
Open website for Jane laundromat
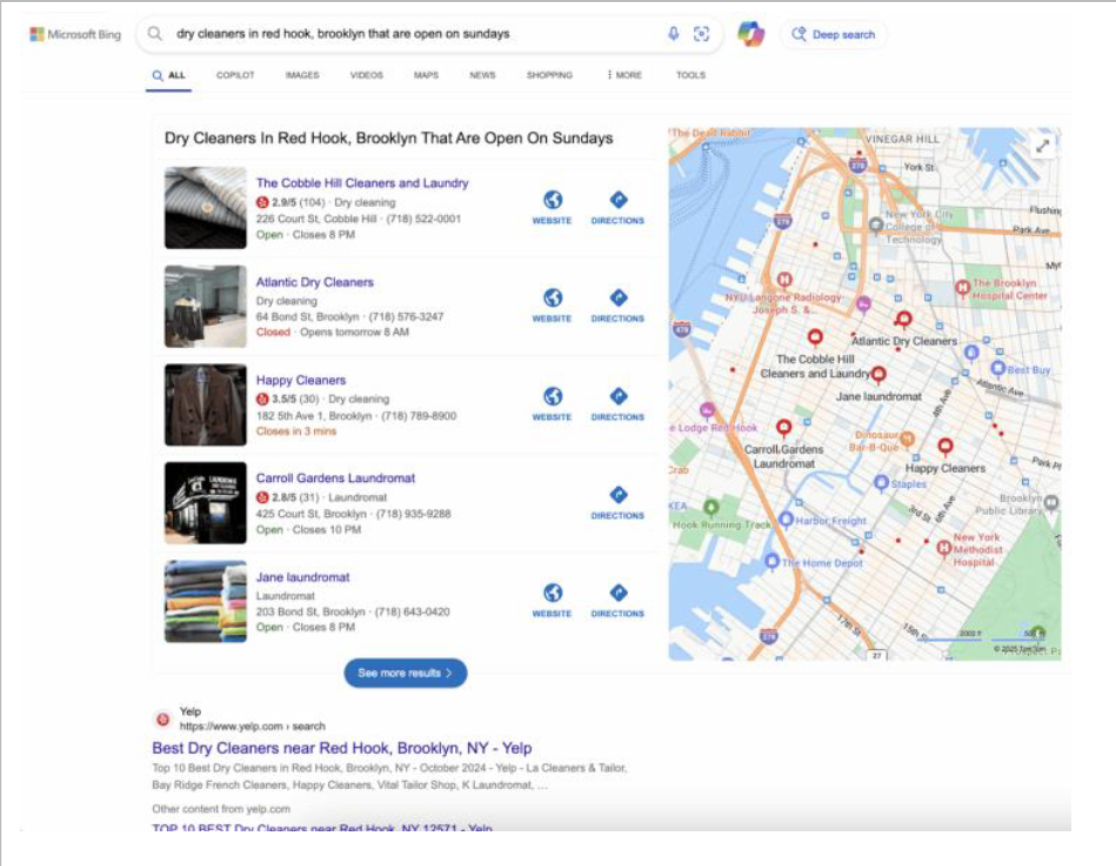(x=552, y=599)
